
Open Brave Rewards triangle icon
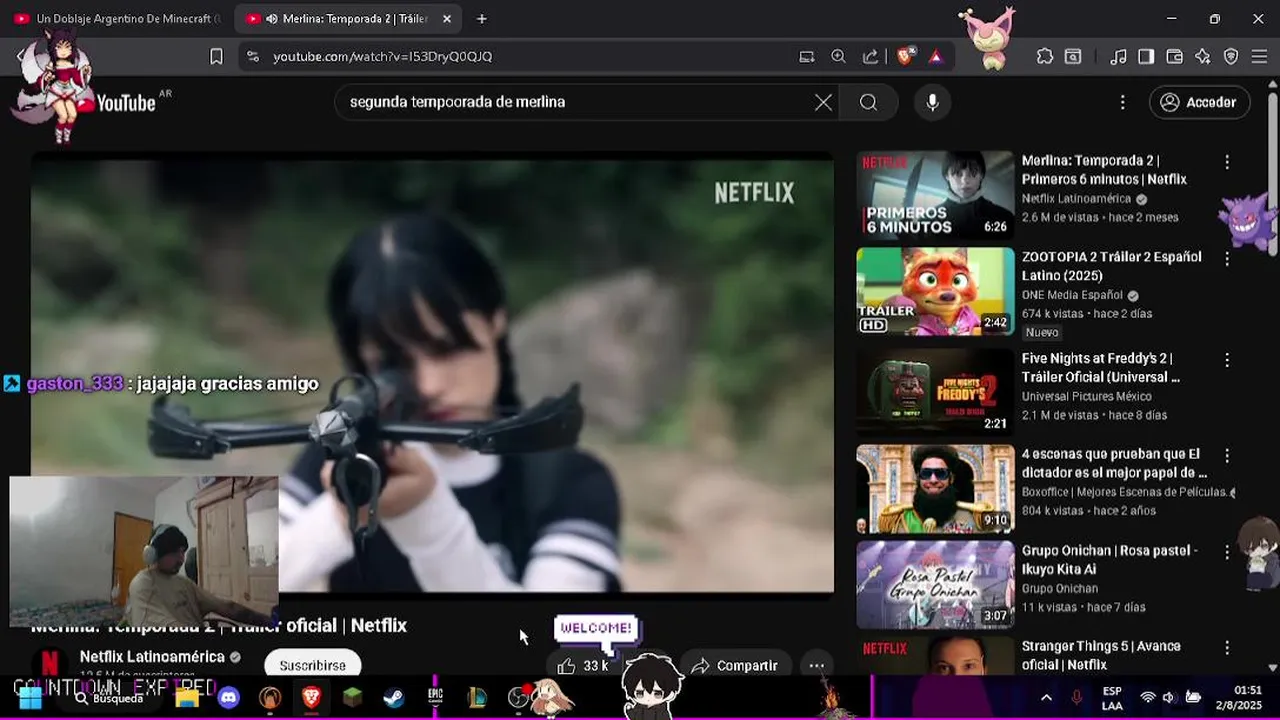[x=936, y=57]
